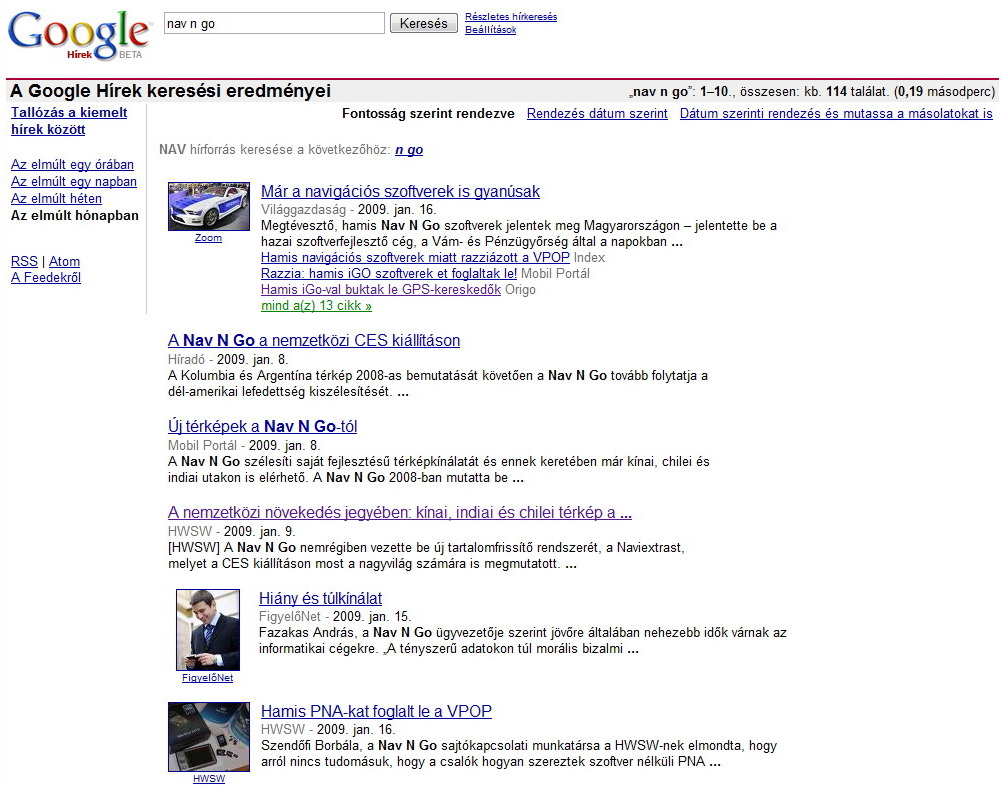This screenshot has width=1002, height=788.
Task: Filter results to 'Az elmúlt egy napban'
Action: pos(73,182)
